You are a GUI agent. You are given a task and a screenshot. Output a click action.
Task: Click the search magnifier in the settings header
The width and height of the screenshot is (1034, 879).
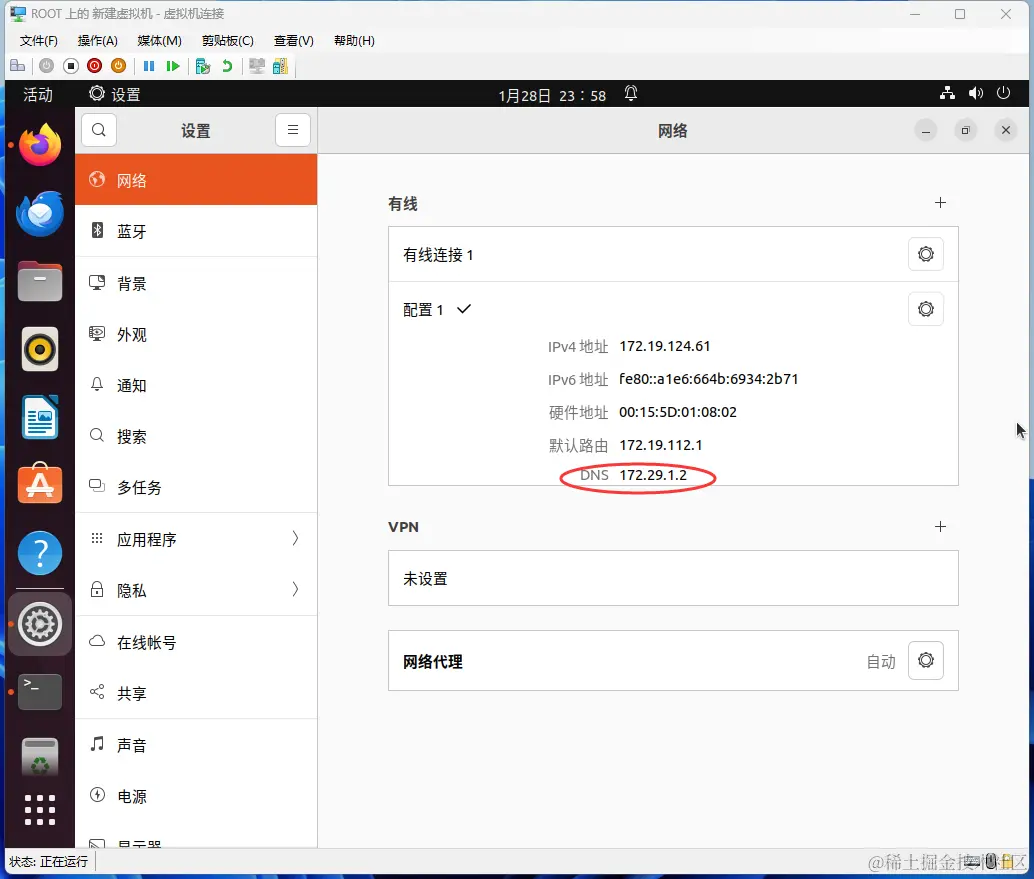click(x=98, y=130)
